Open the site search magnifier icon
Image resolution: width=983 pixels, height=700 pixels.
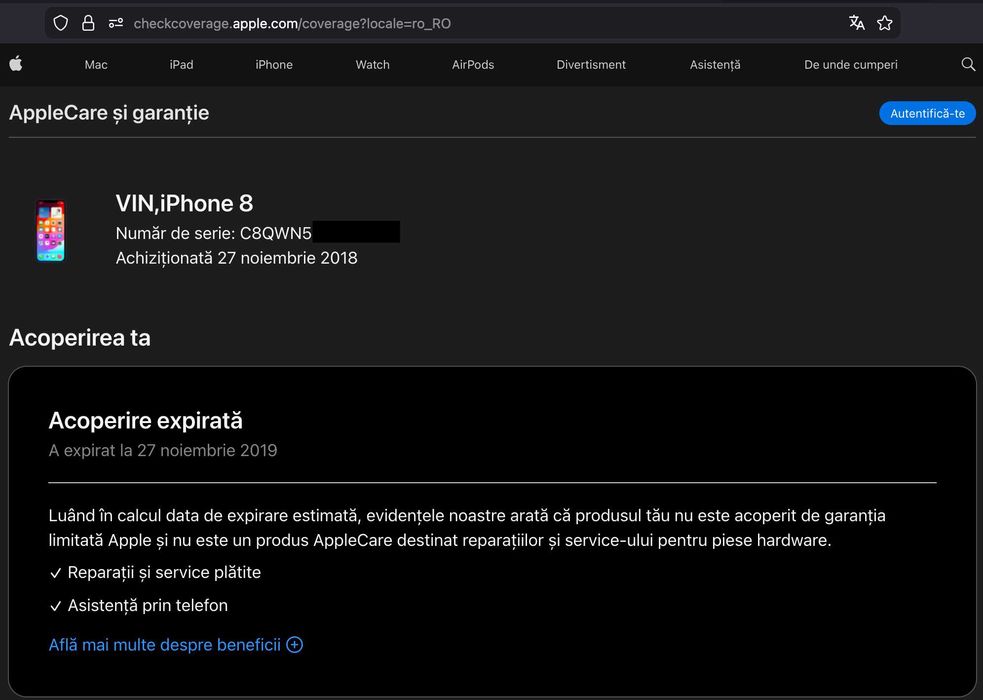pos(967,64)
